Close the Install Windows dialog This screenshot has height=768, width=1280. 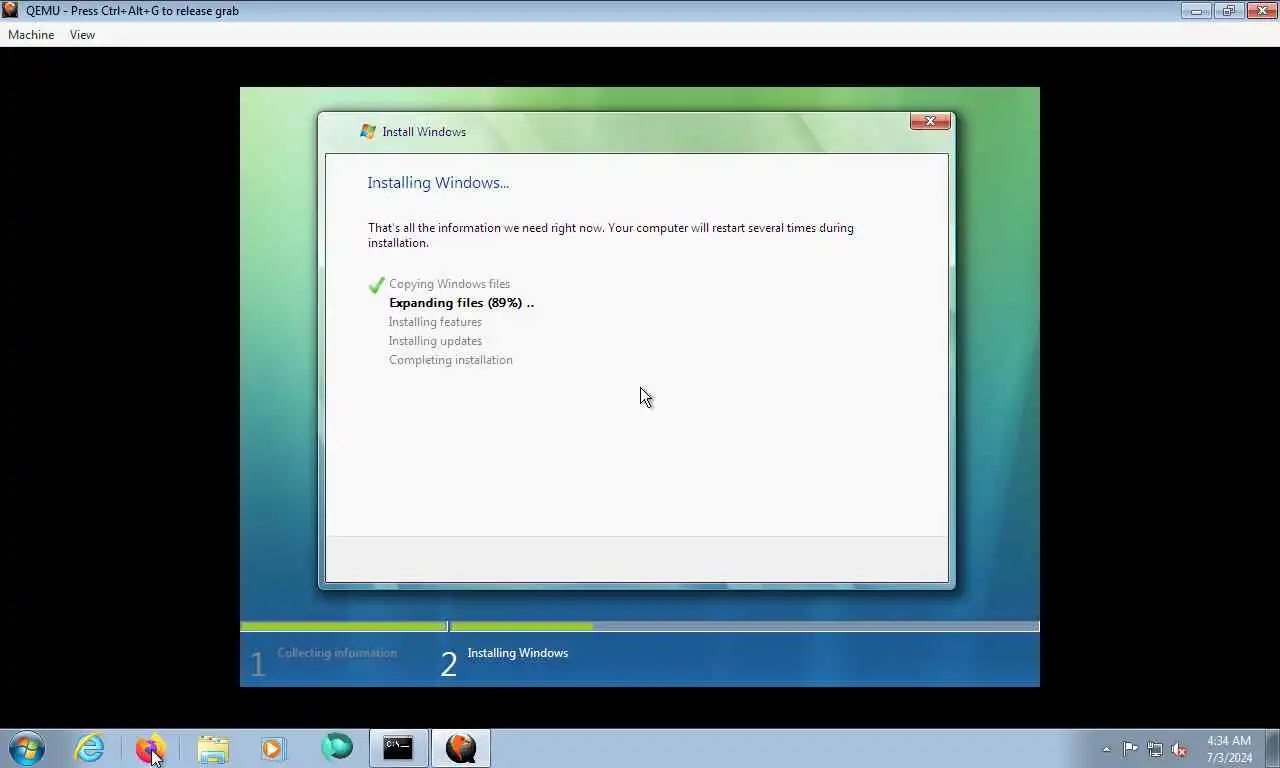coord(930,121)
